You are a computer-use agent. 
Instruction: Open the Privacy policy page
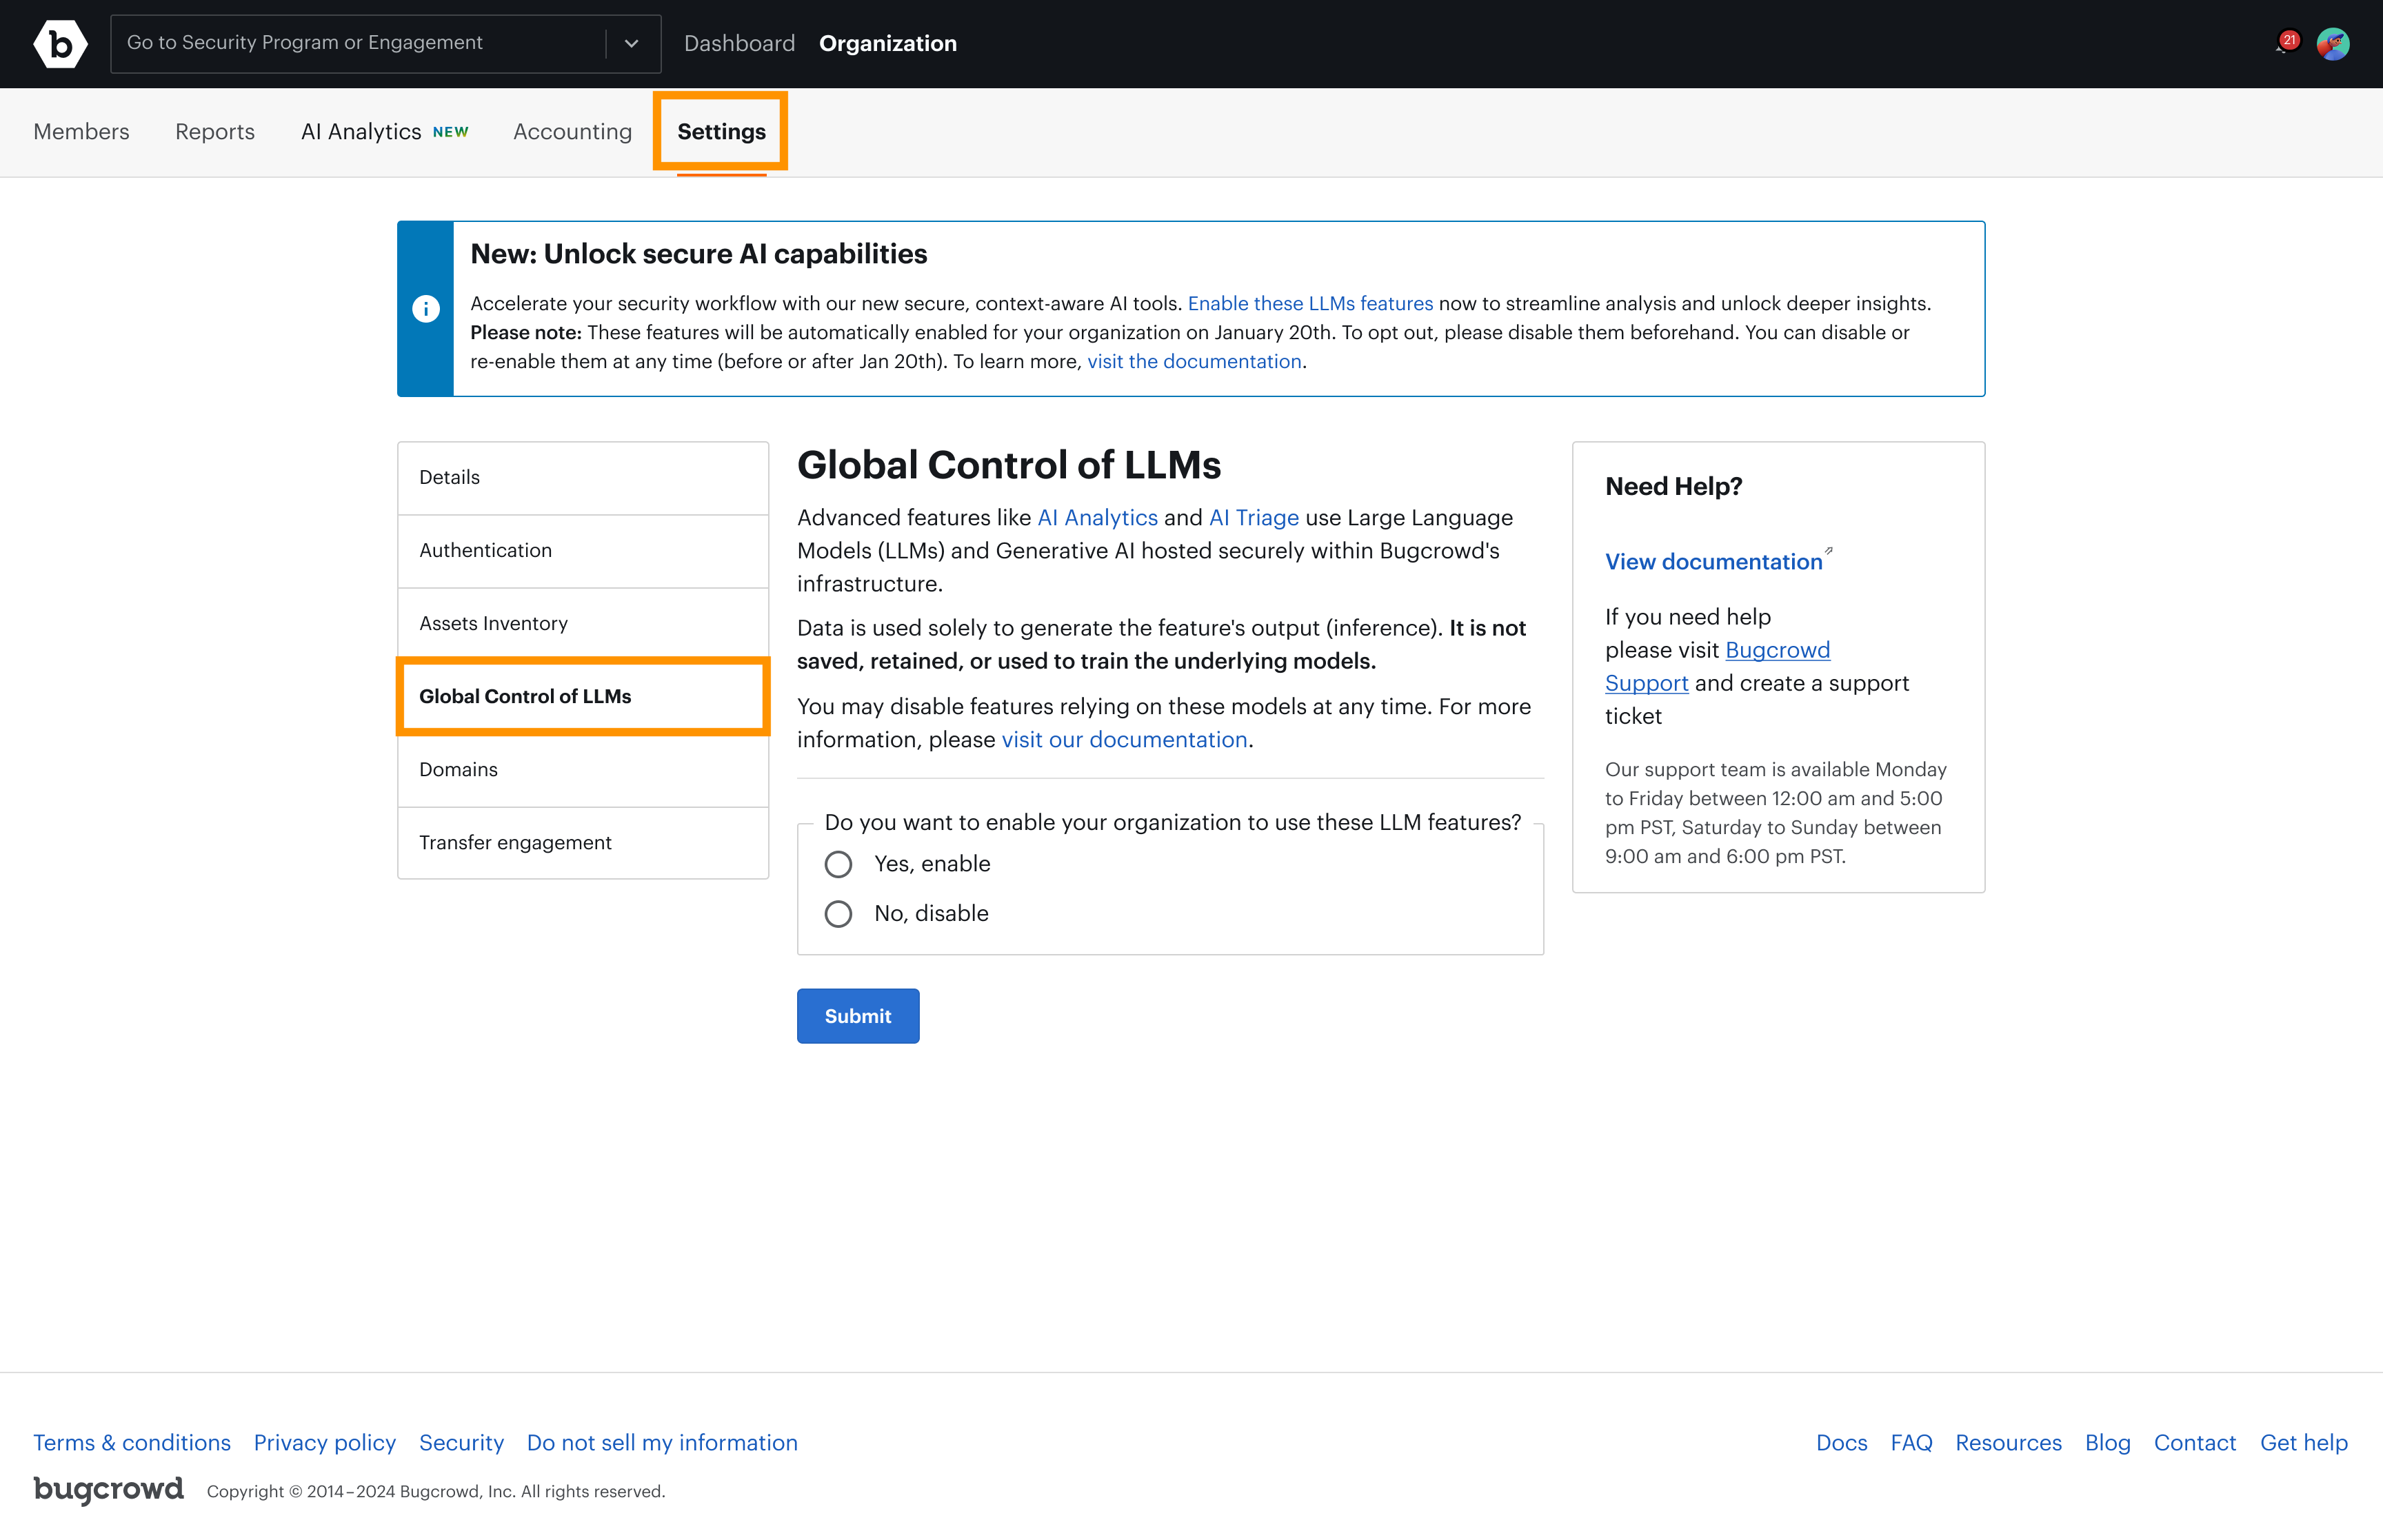pyautogui.click(x=324, y=1442)
